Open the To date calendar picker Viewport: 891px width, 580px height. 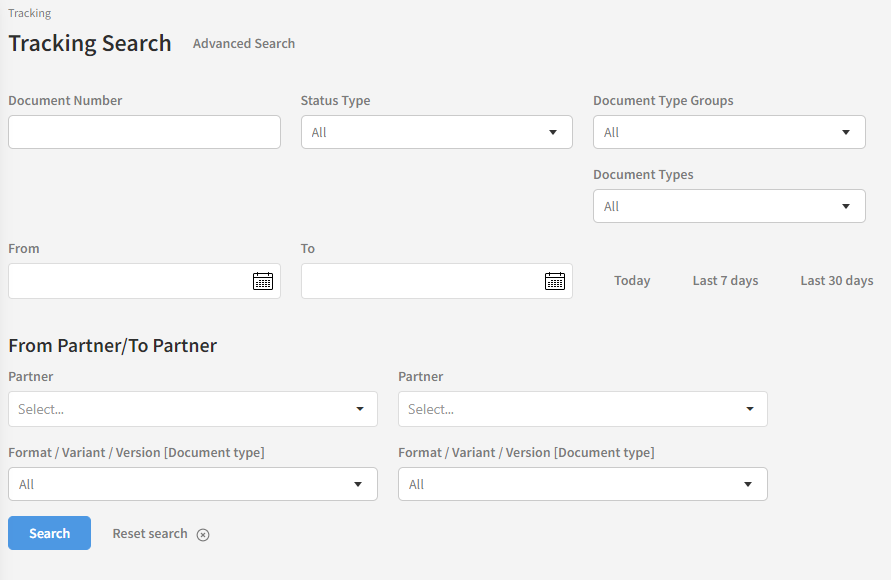(555, 281)
